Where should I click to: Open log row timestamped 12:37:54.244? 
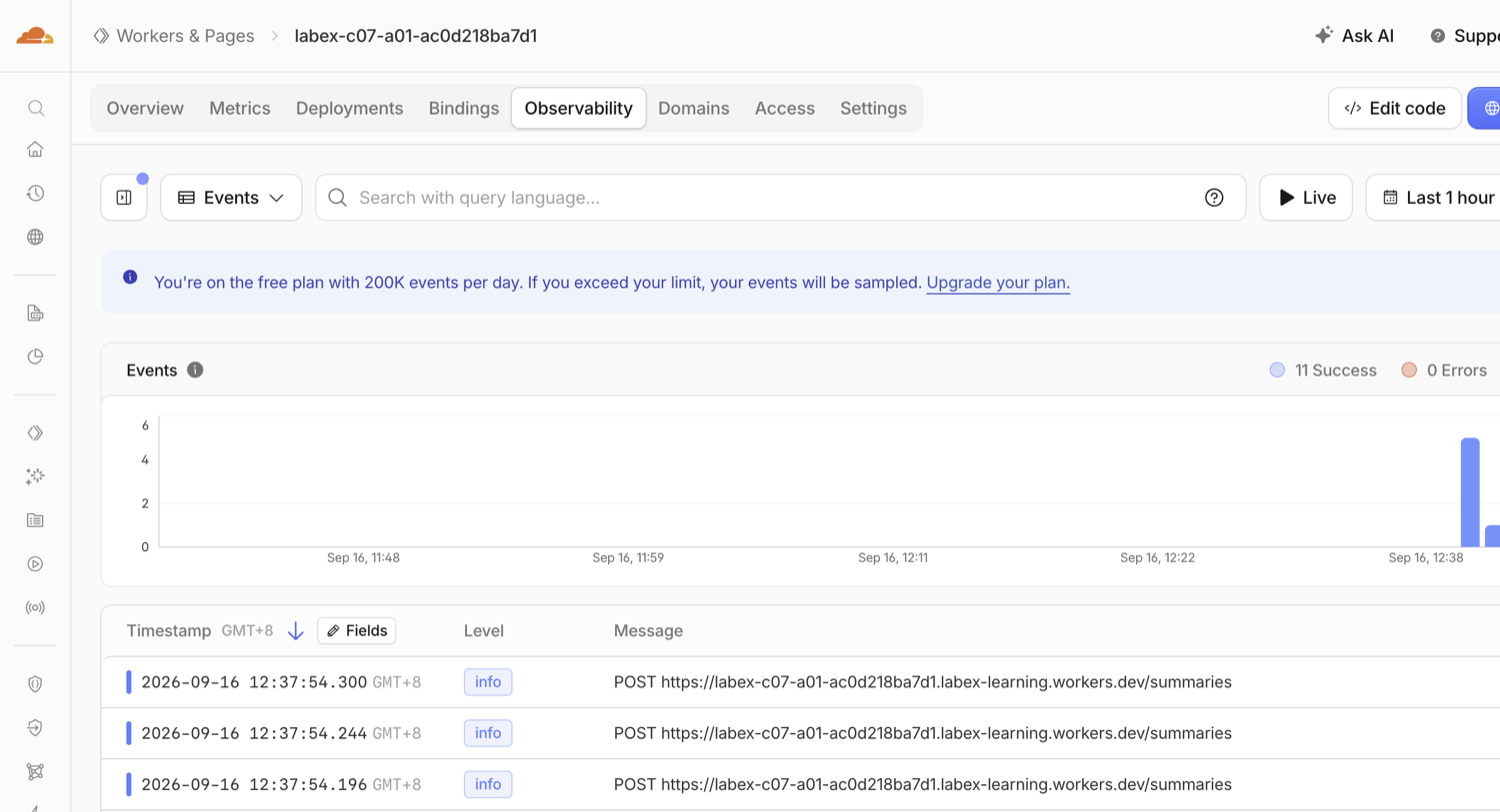[x=800, y=733]
